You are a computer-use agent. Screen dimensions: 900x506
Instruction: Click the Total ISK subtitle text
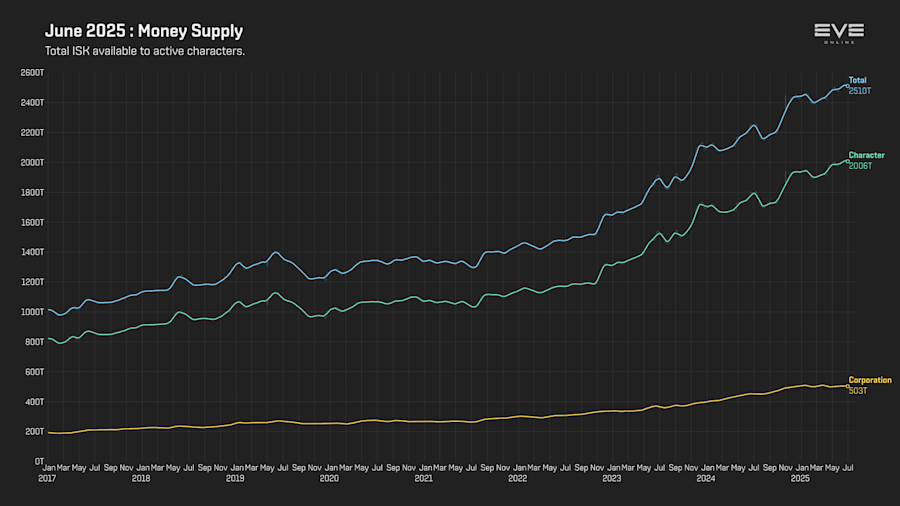[x=145, y=51]
